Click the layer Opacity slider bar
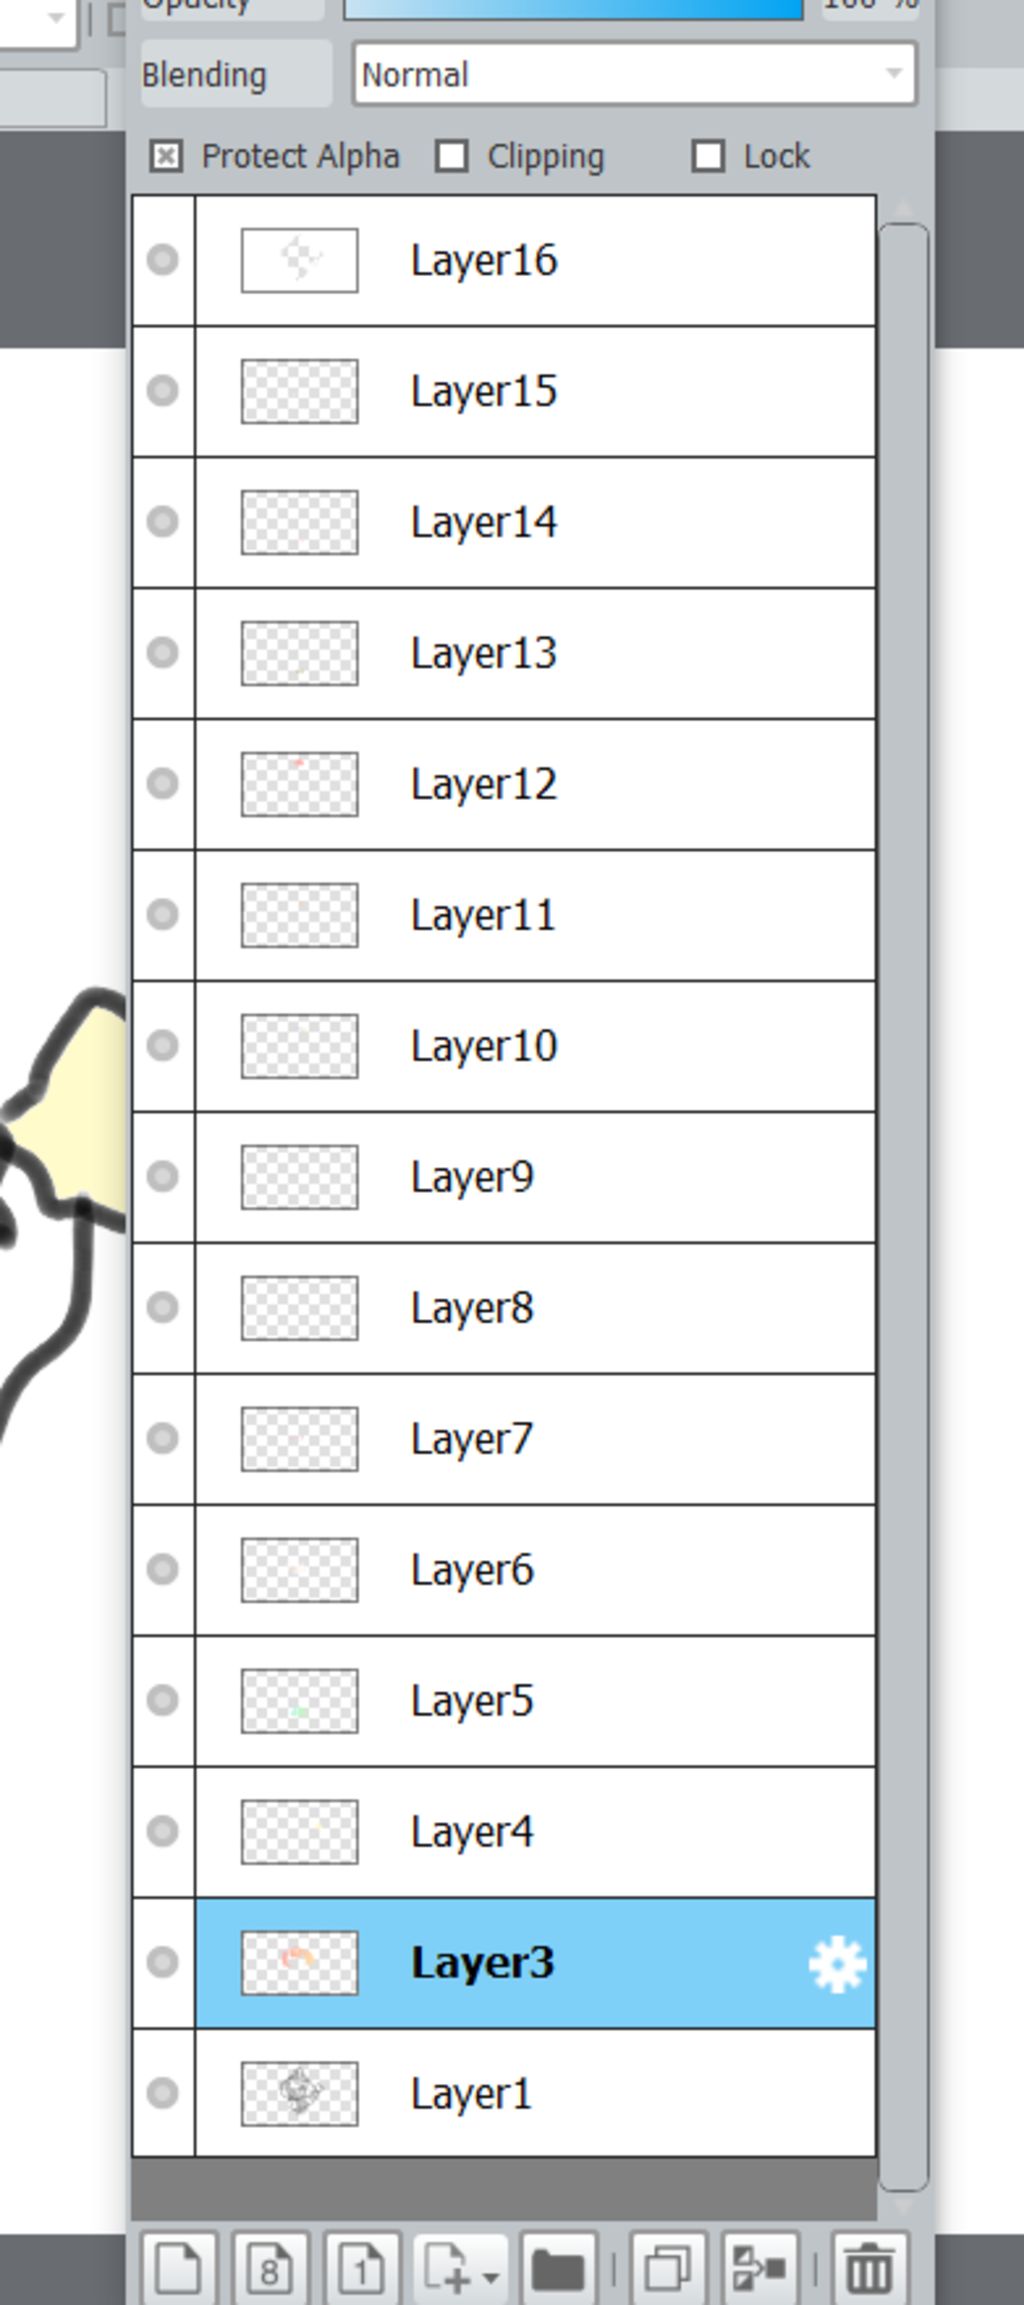 (573, 8)
